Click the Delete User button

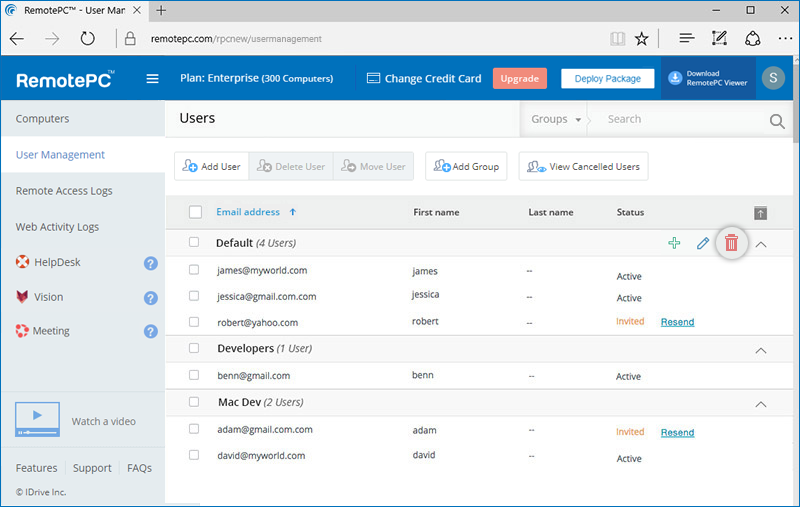[291, 166]
